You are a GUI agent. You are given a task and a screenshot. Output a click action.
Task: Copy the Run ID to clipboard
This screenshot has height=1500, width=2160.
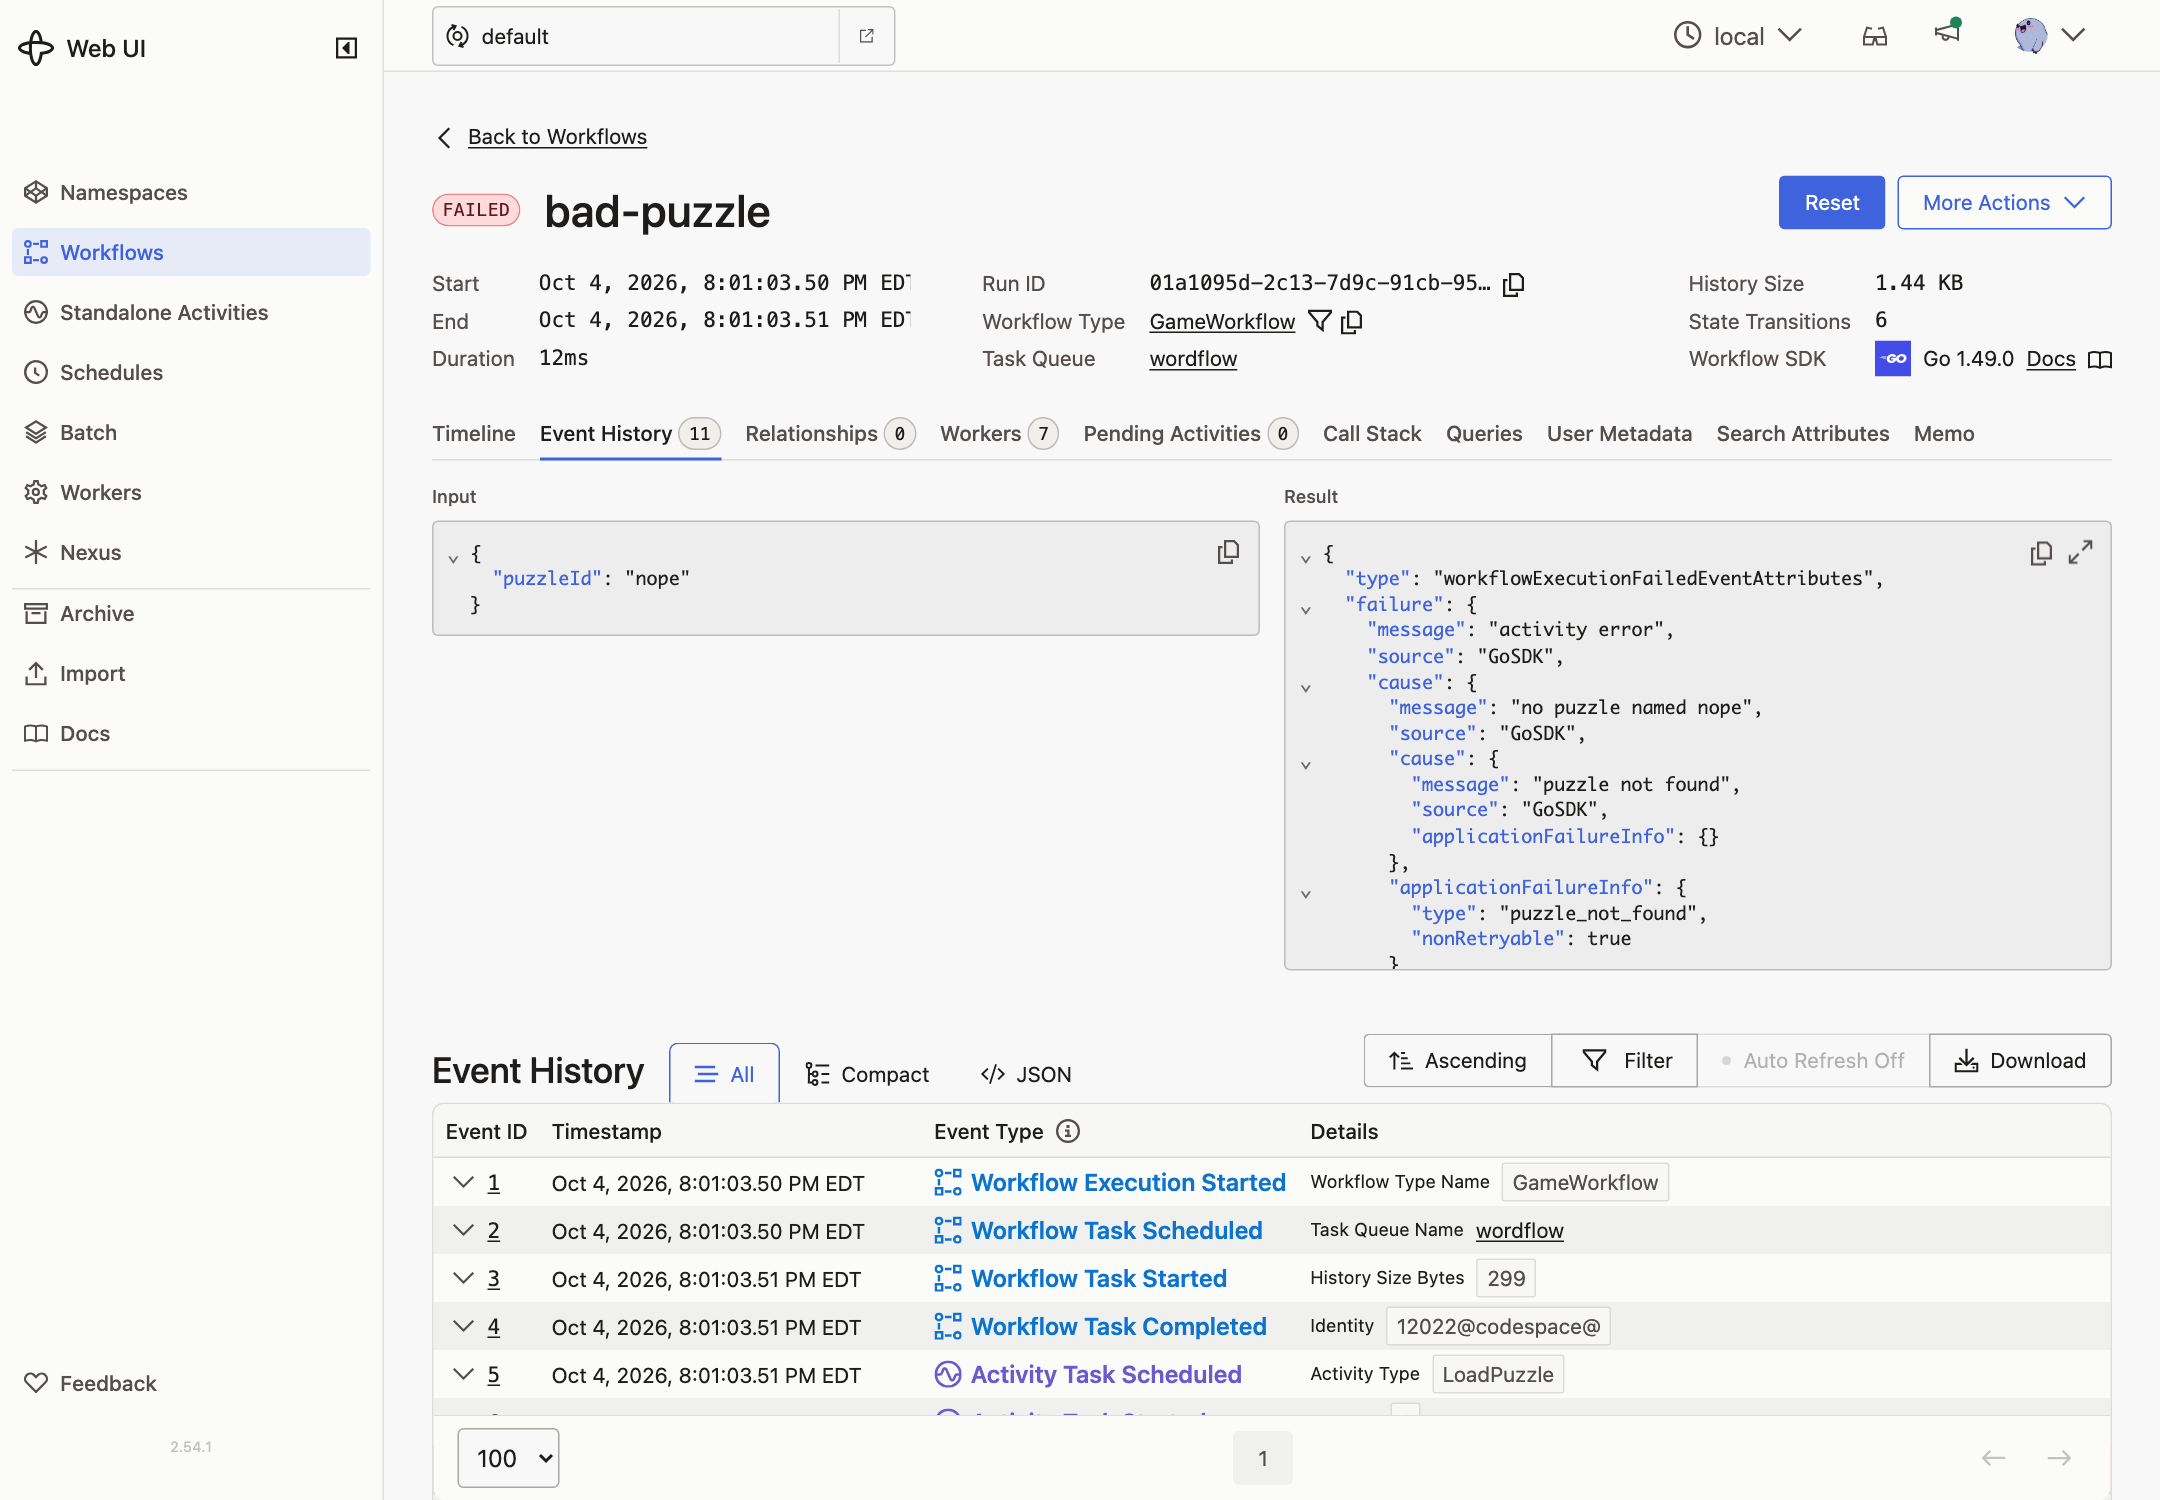tap(1514, 284)
